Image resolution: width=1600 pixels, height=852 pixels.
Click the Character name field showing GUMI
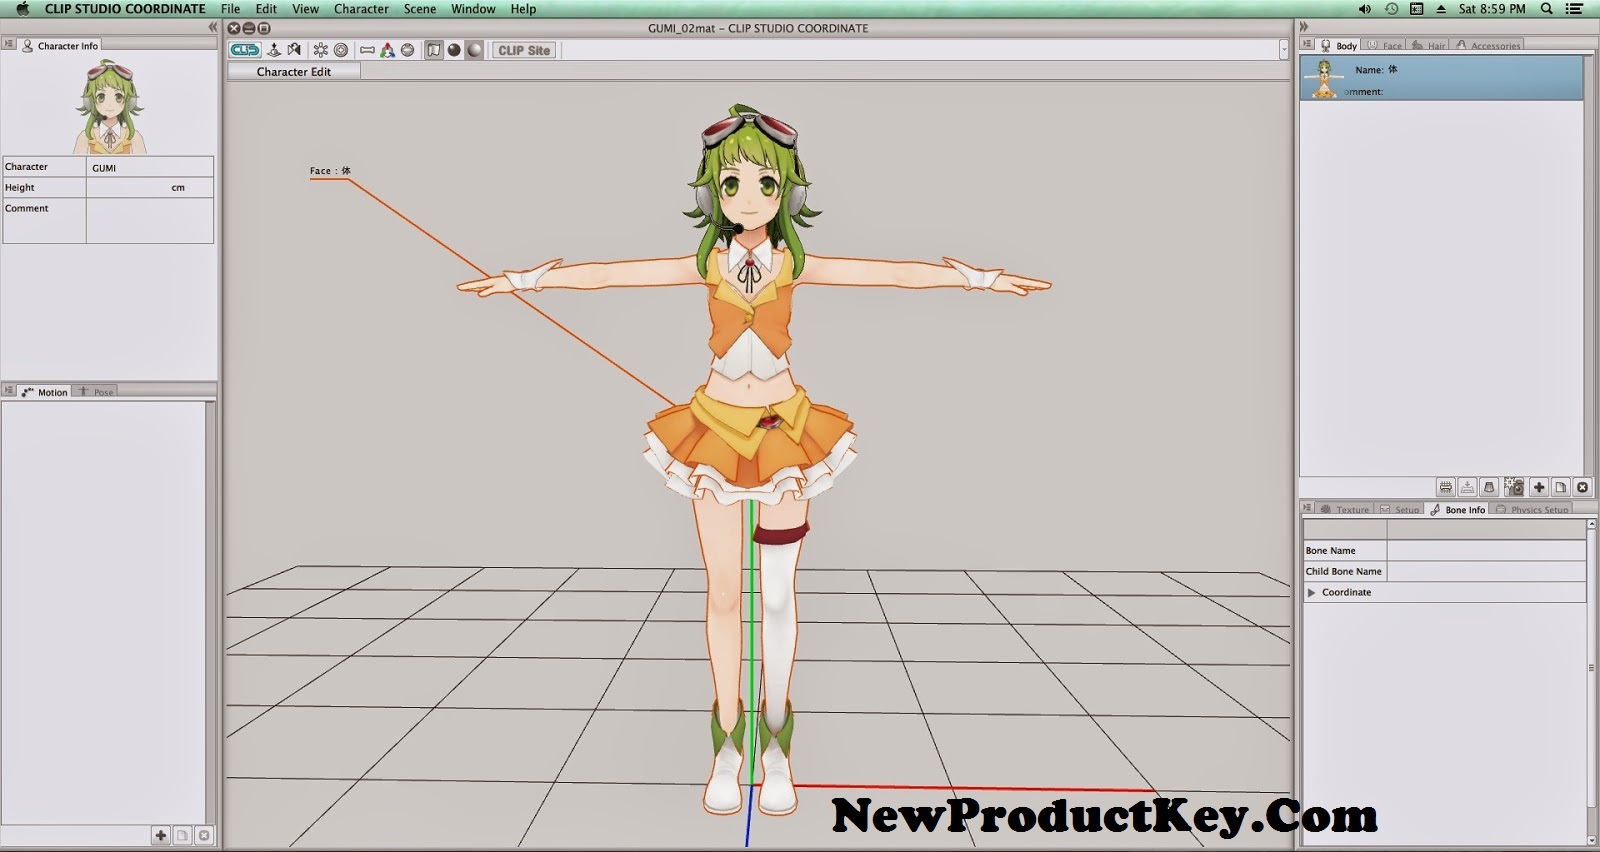(149, 167)
